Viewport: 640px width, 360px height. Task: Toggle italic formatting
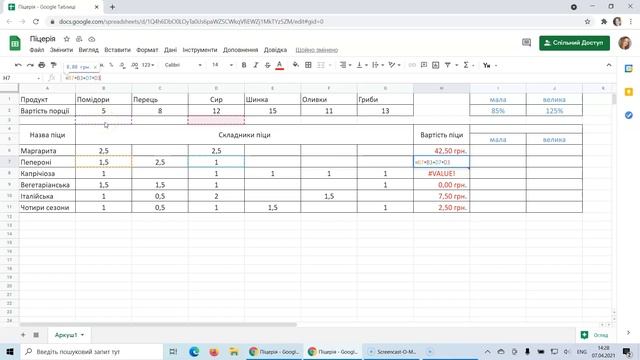tap(256, 65)
